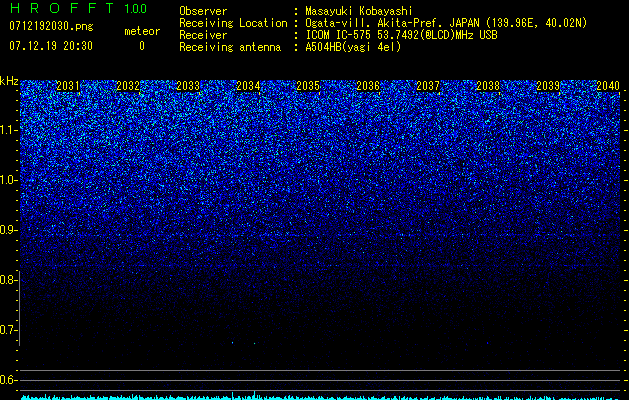Click the 2036 time marker
This screenshot has width=629, height=400.
click(368, 86)
